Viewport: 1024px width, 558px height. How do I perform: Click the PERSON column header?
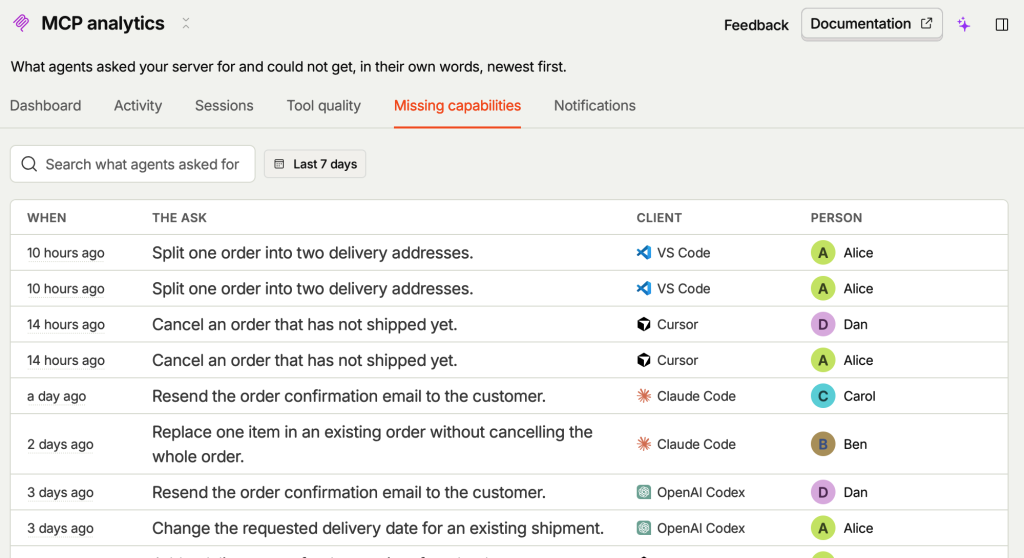pyautogui.click(x=836, y=218)
